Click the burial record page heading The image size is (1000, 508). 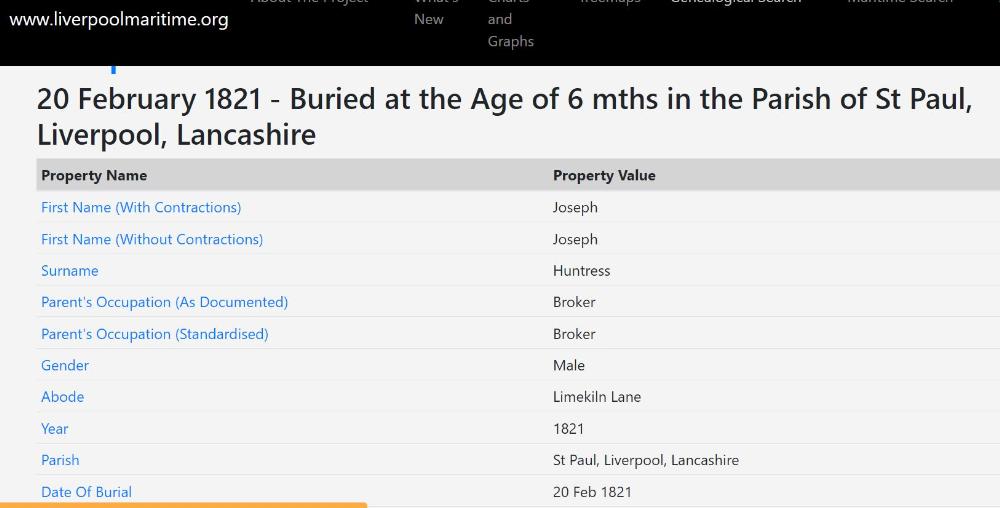point(504,116)
